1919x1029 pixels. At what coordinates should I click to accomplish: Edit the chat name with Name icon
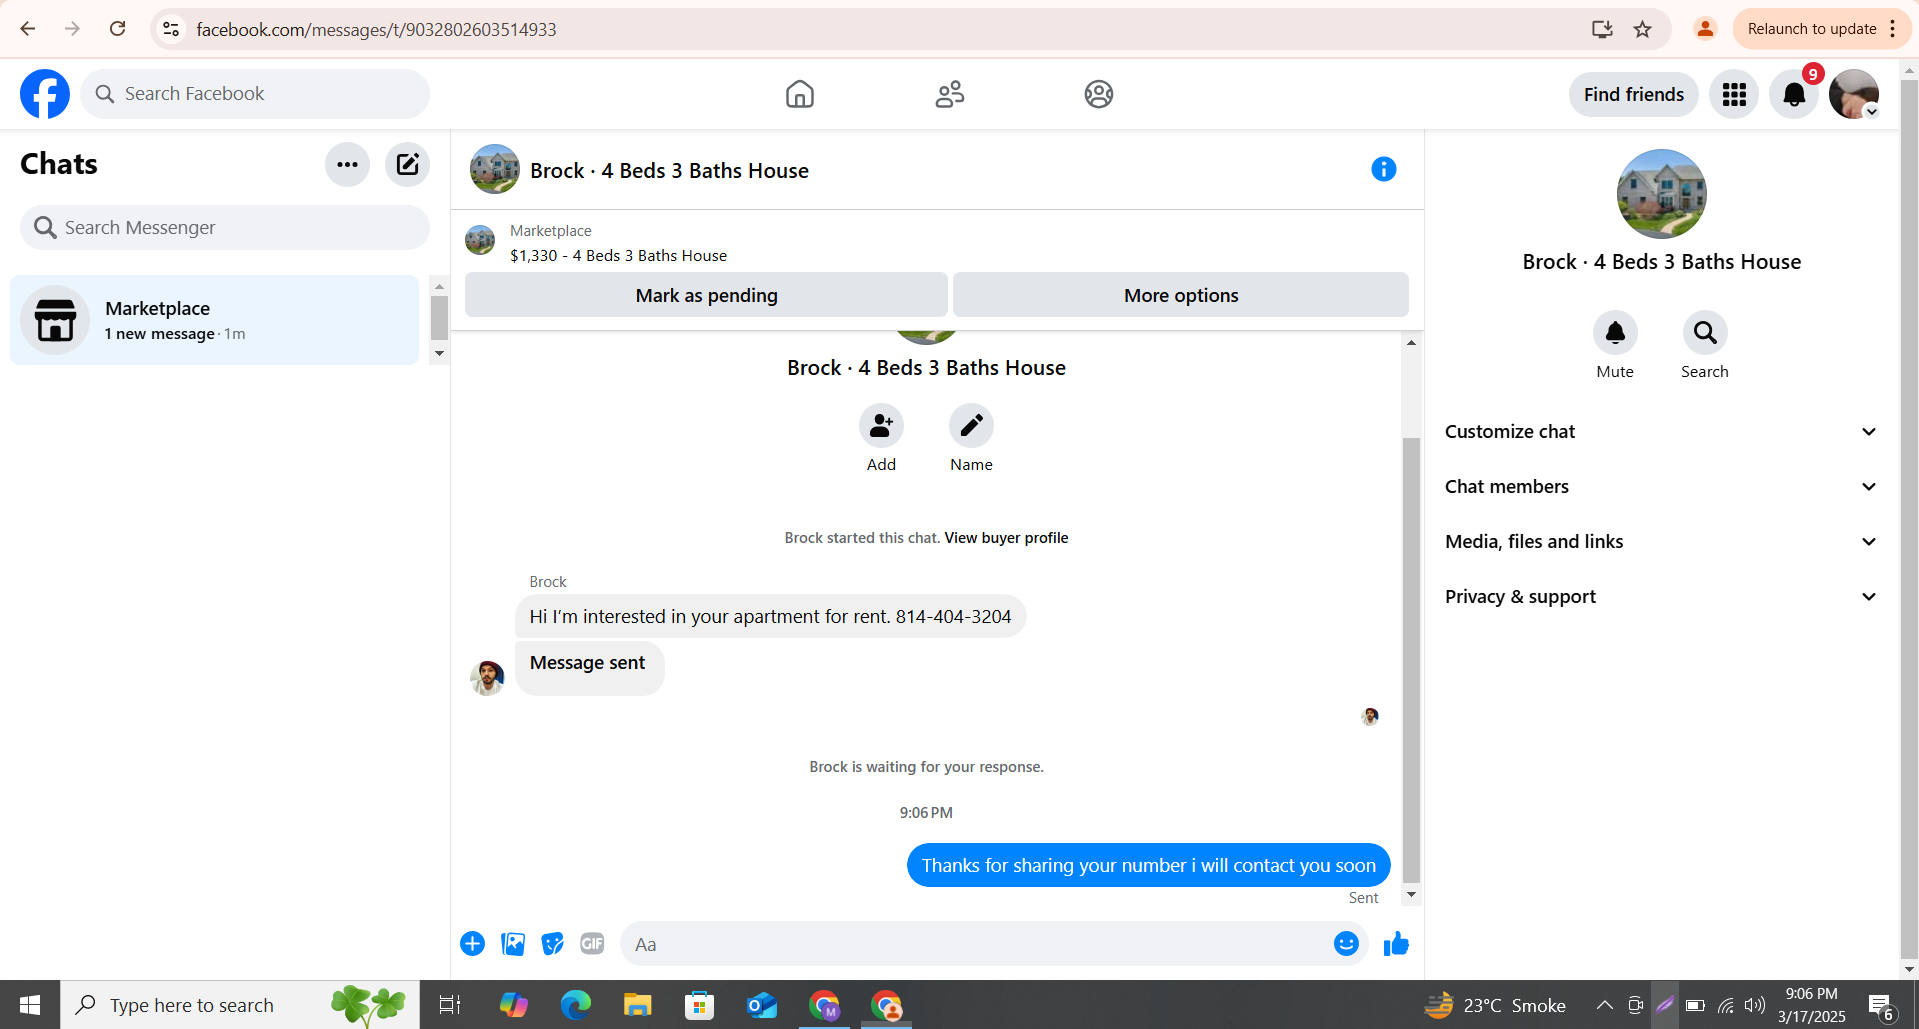(x=971, y=426)
